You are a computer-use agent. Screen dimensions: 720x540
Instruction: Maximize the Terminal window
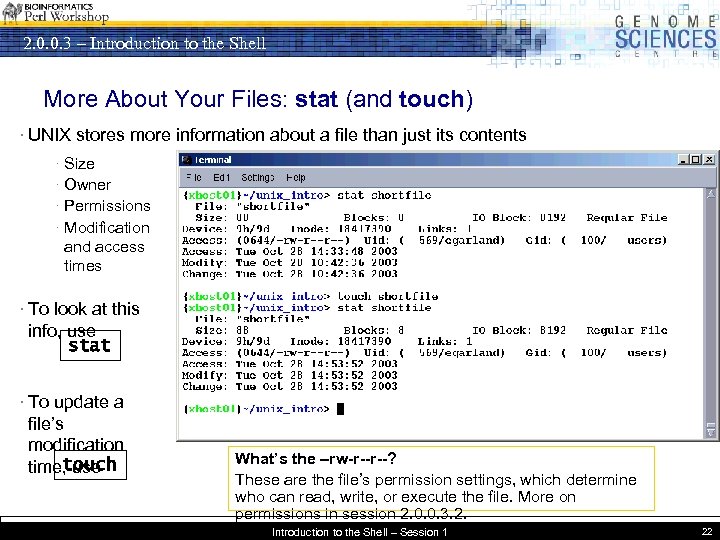pyautogui.click(x=696, y=160)
